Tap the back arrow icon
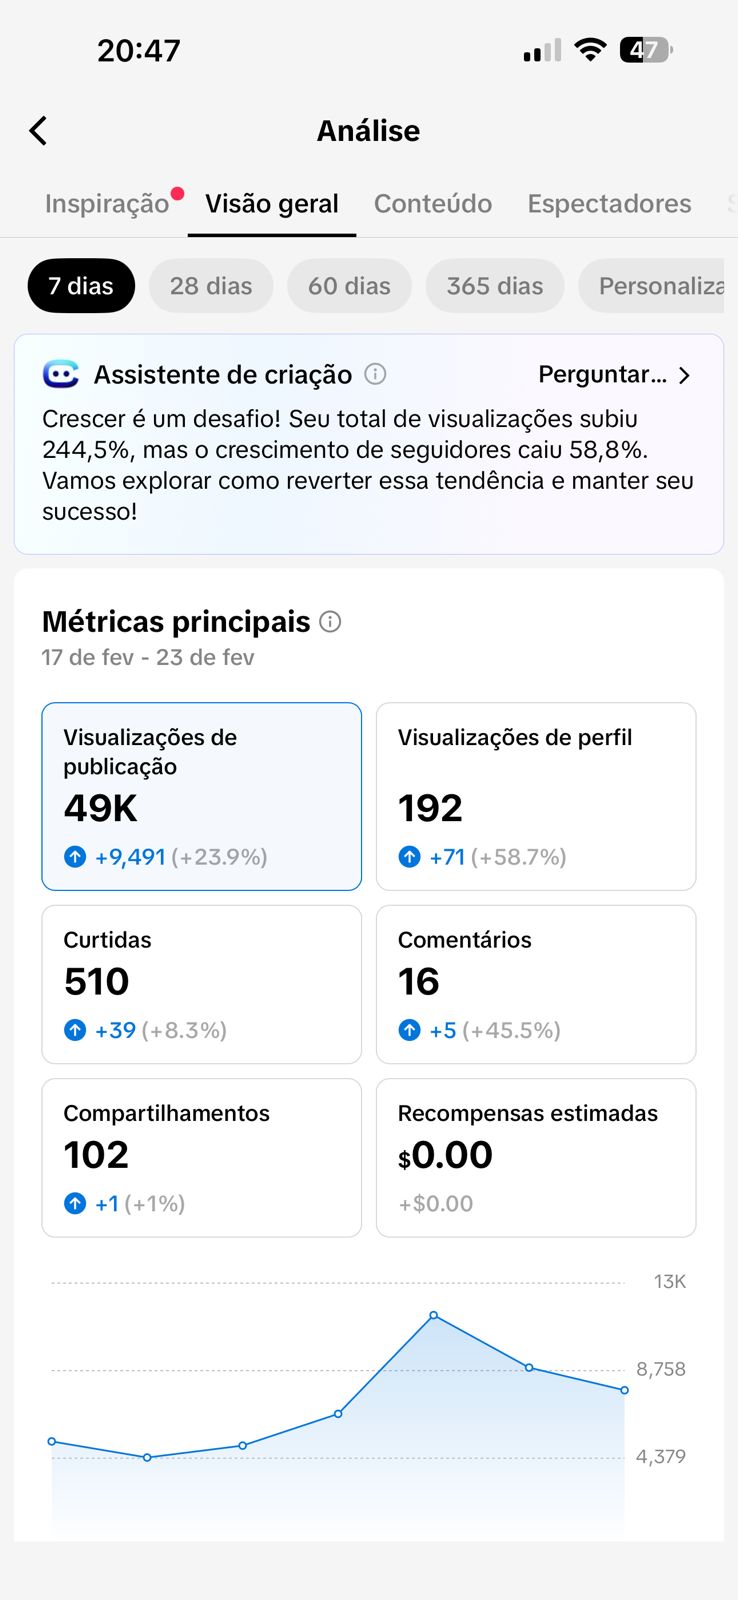The height and width of the screenshot is (1600, 738). 38,131
